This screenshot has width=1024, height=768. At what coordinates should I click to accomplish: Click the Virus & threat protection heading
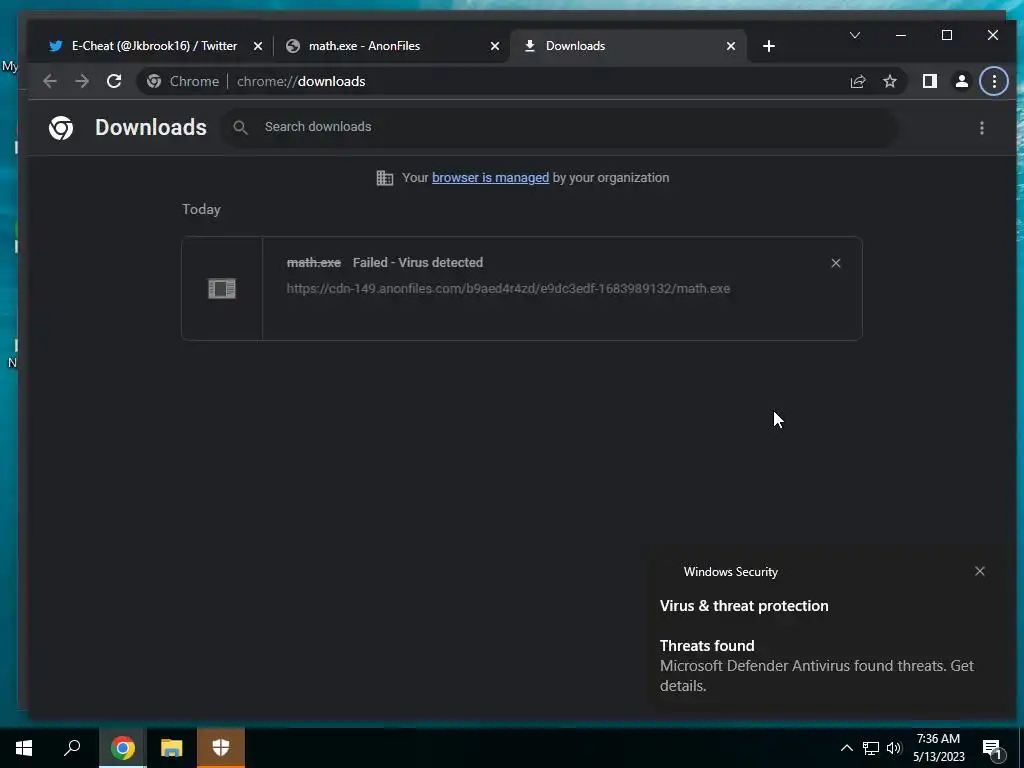pos(744,605)
